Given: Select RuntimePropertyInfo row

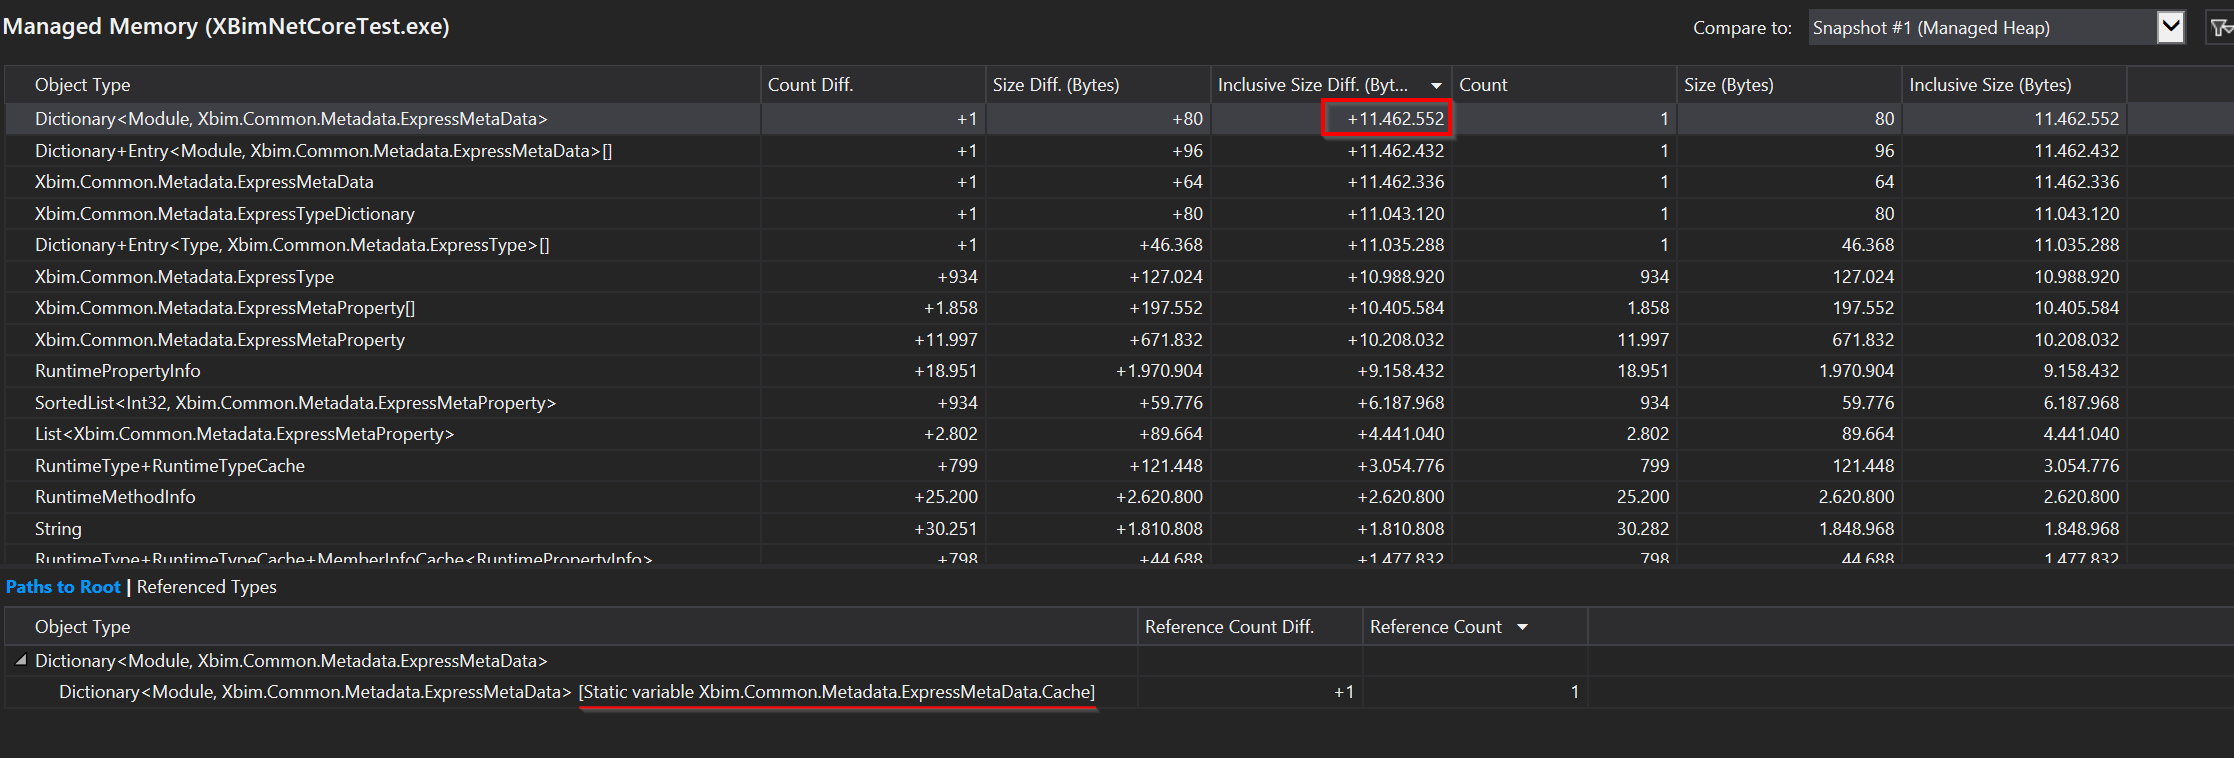Looking at the screenshot, I should pyautogui.click(x=1117, y=371).
